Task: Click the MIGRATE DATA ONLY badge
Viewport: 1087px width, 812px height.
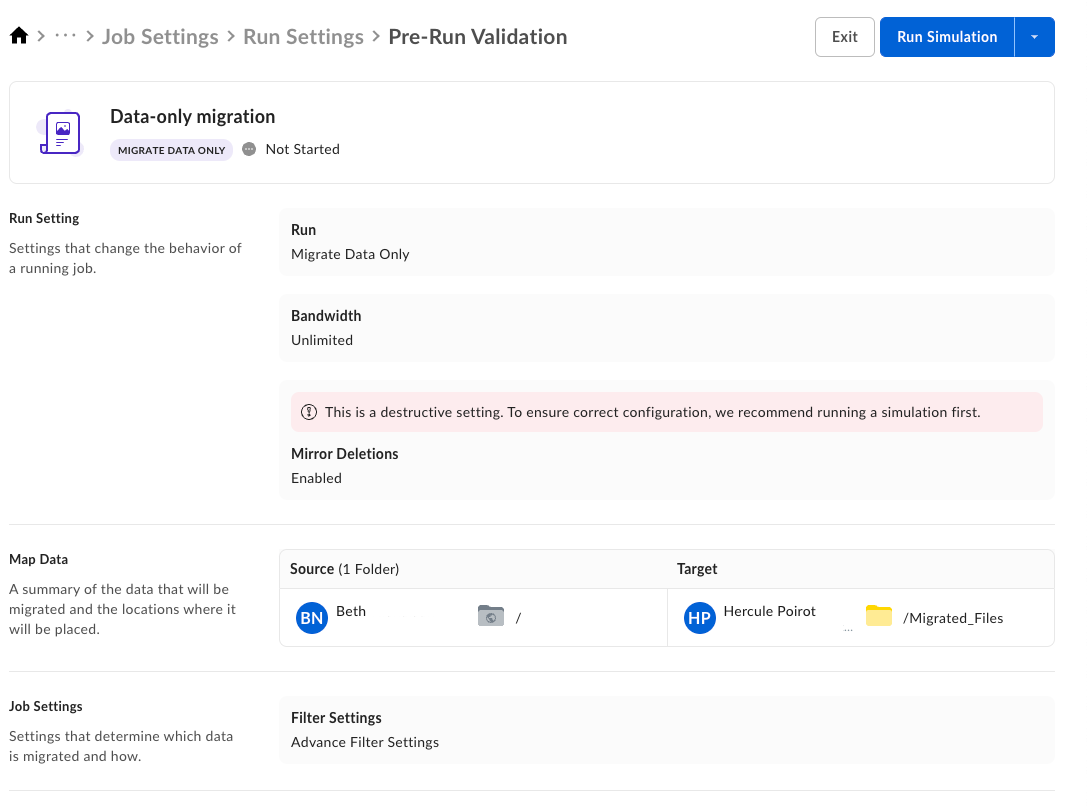Action: tap(171, 150)
